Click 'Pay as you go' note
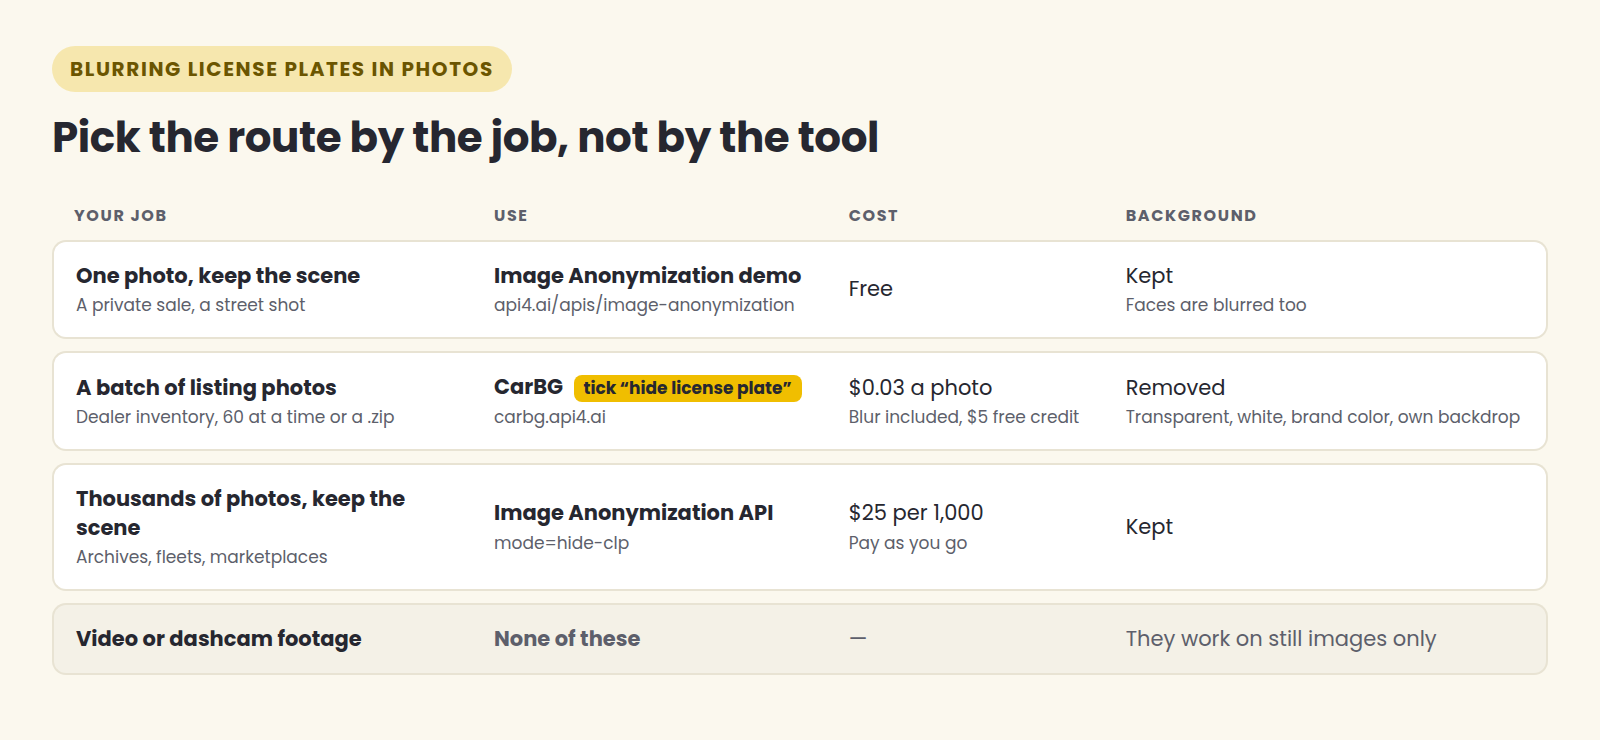Image resolution: width=1600 pixels, height=740 pixels. coord(908,543)
